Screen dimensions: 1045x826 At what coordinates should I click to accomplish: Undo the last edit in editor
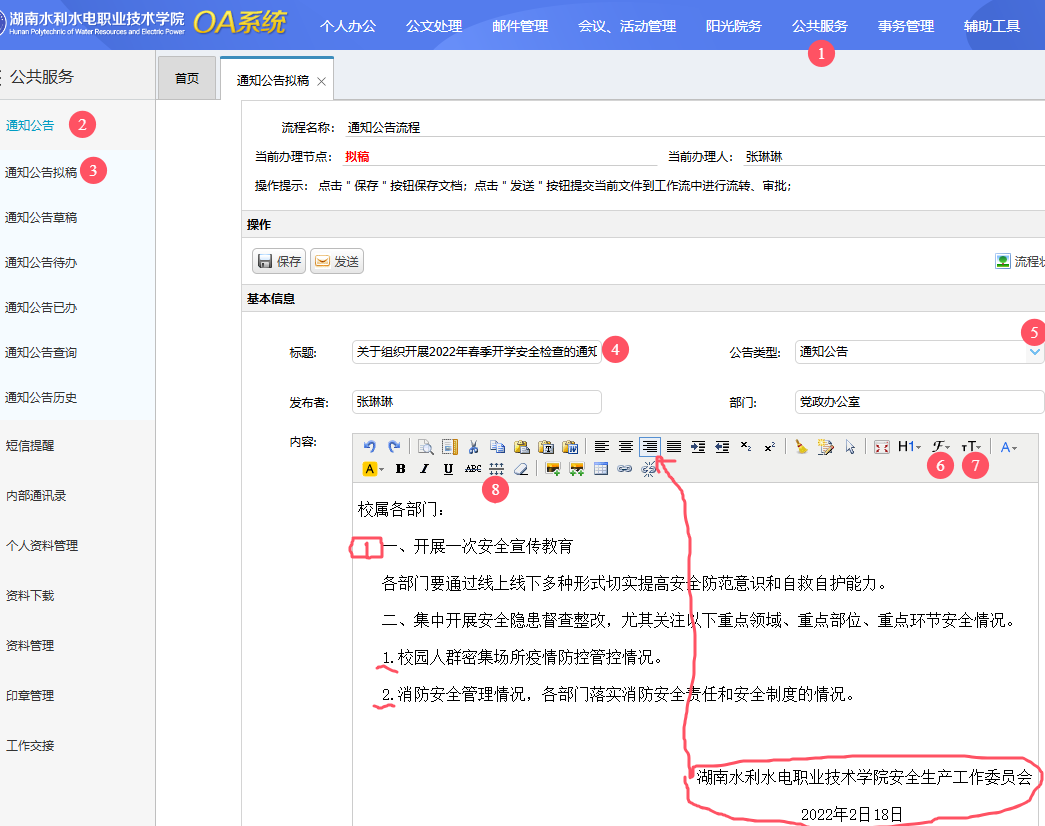pyautogui.click(x=370, y=447)
